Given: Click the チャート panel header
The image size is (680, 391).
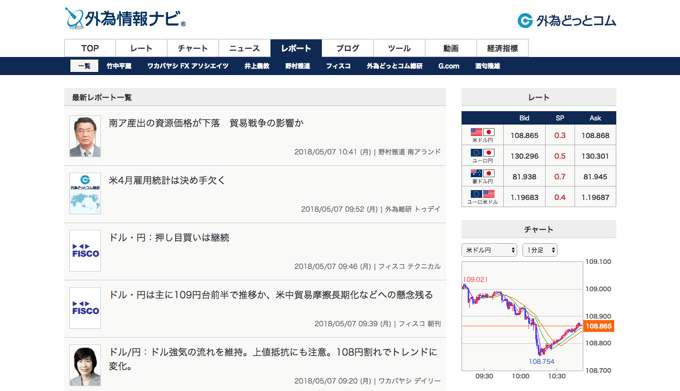Looking at the screenshot, I should pyautogui.click(x=539, y=229).
